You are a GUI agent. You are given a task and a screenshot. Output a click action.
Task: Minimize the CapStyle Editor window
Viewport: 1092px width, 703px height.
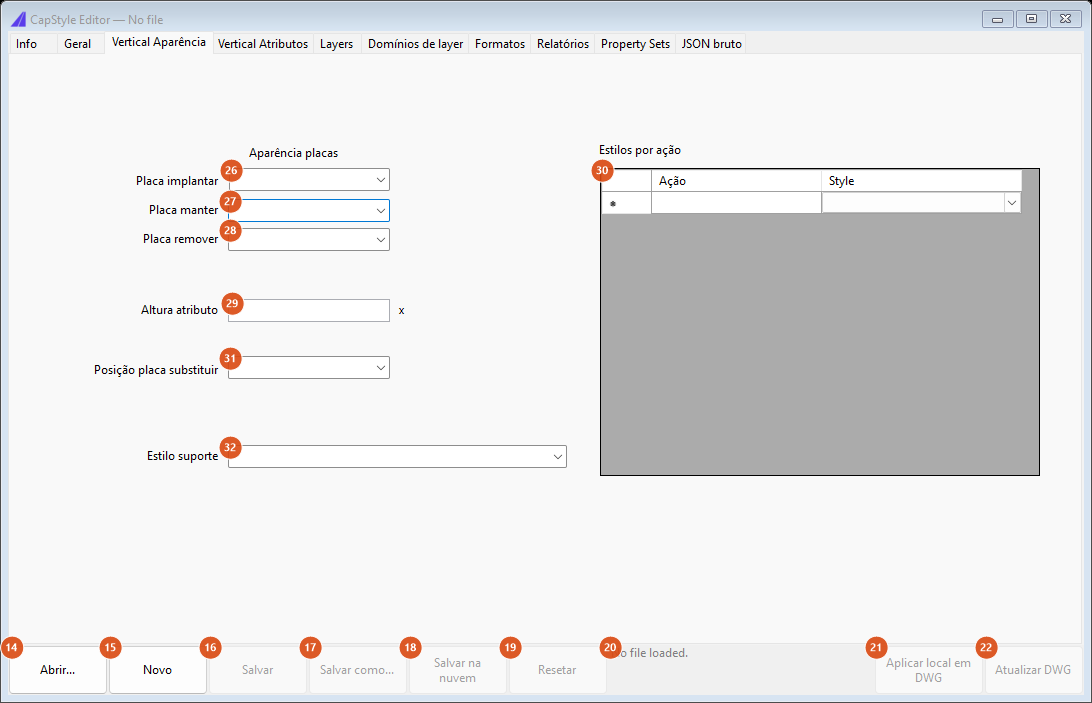click(997, 20)
